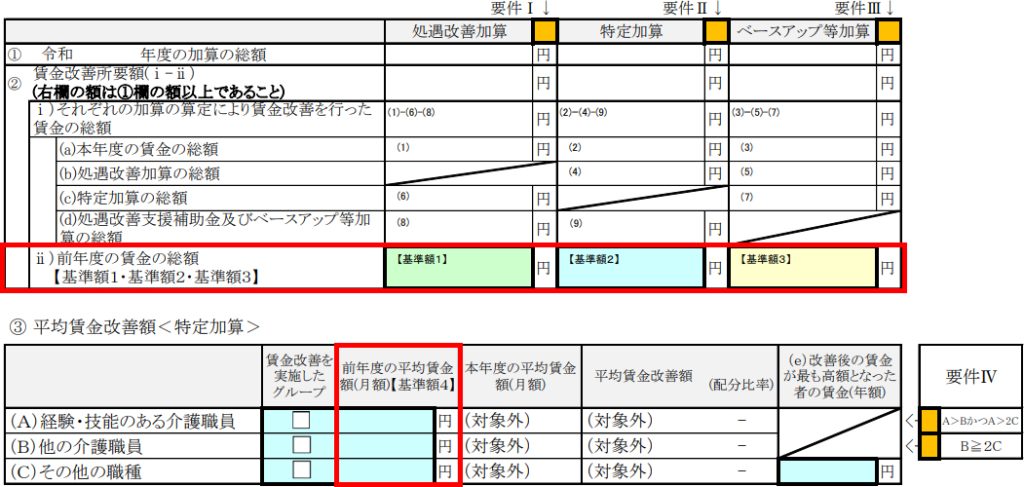The width and height of the screenshot is (1024, 487).
Task: Click the (b)処遇改善加算の総額 label
Action: [x=138, y=174]
